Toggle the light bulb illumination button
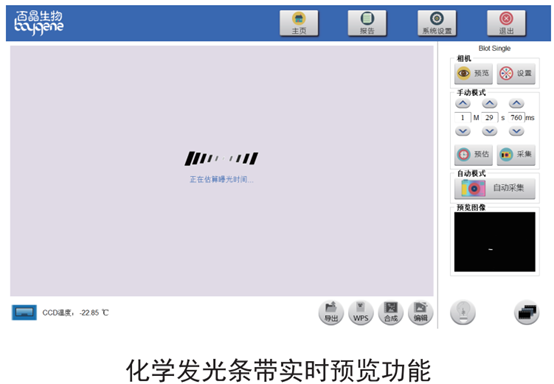Screen dimensions: 554x384 [x=463, y=312]
